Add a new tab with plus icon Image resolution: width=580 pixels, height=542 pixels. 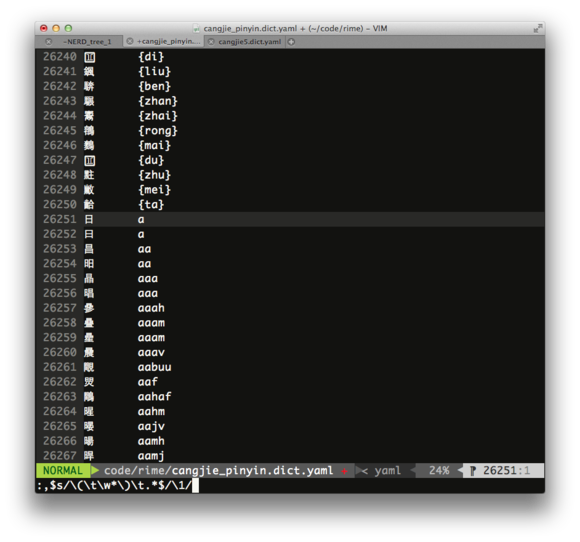coord(291,42)
